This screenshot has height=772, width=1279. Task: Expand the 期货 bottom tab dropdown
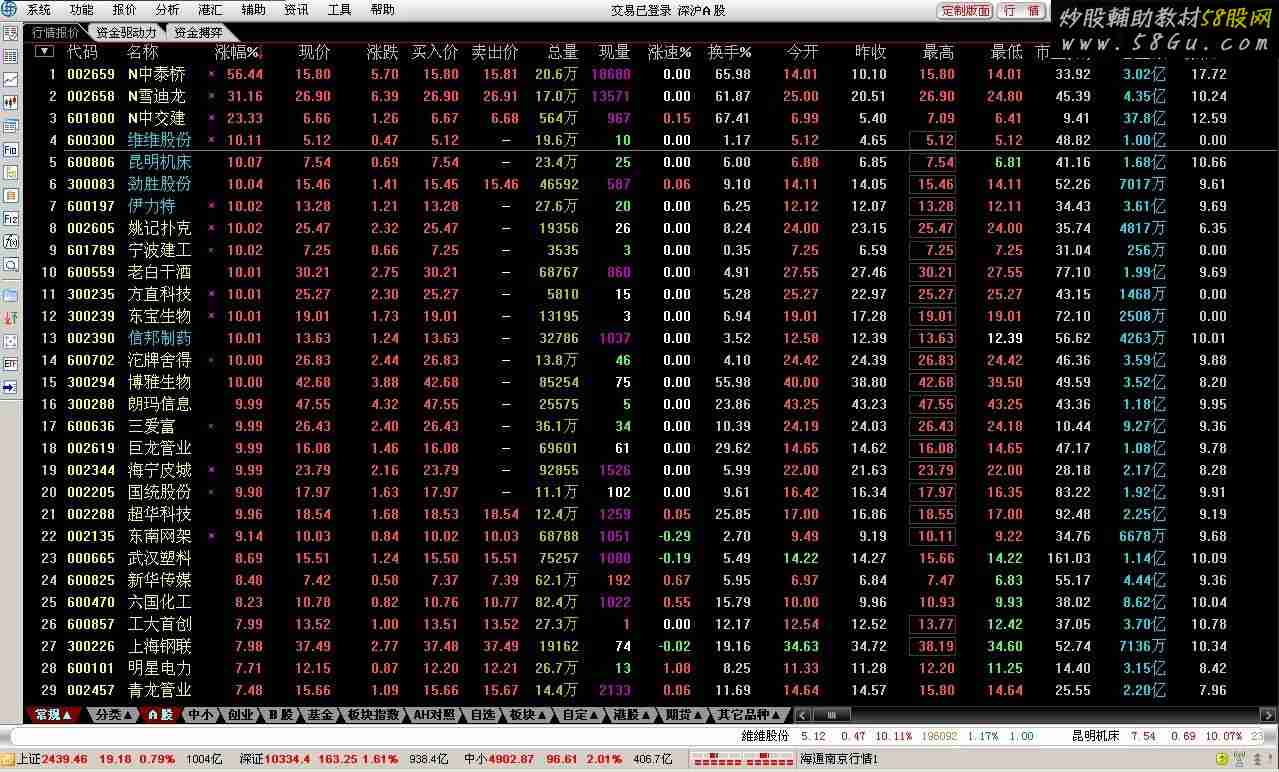(x=685, y=715)
